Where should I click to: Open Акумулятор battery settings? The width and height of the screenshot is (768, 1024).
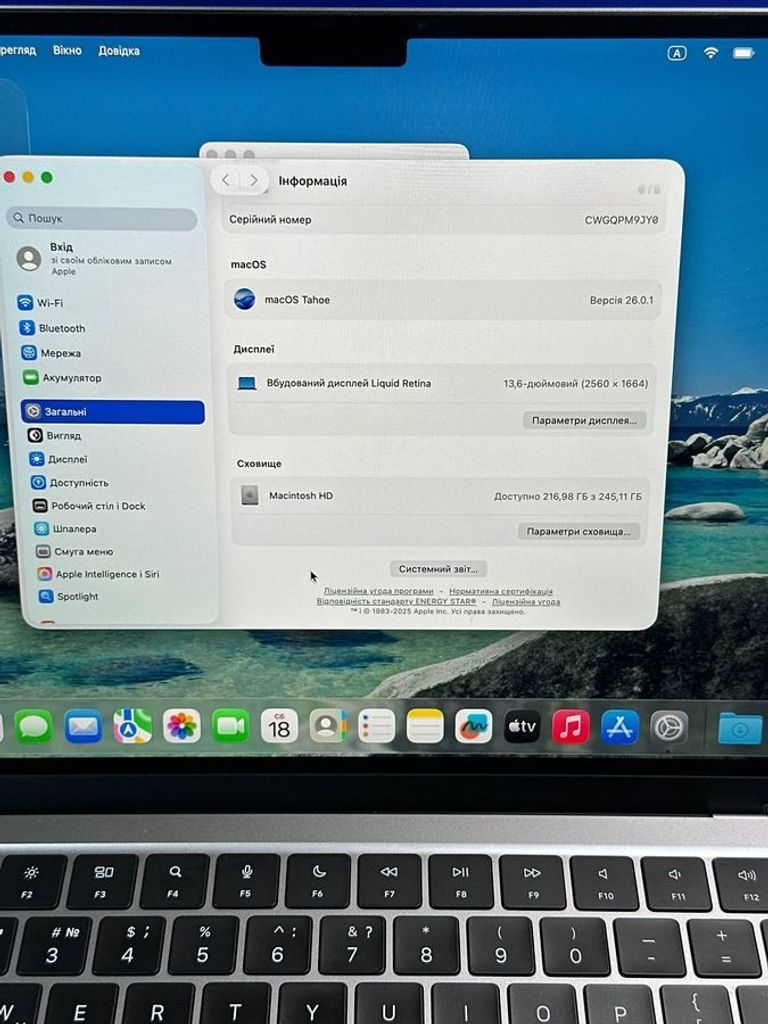click(63, 378)
